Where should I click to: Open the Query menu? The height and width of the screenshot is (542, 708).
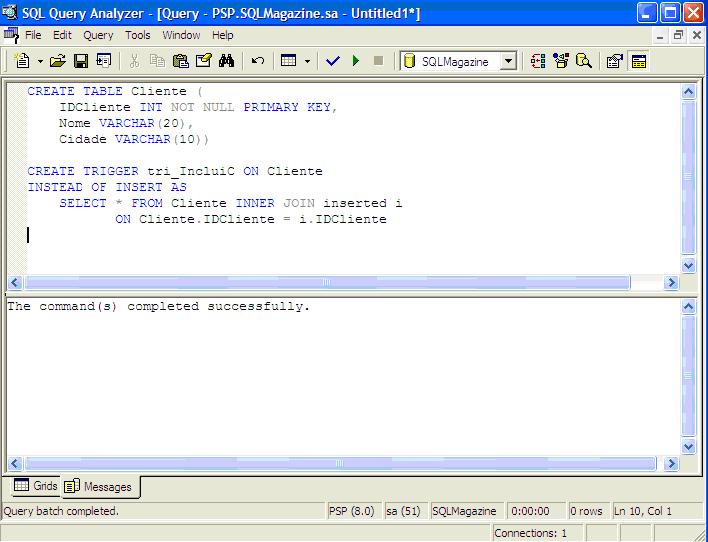[x=98, y=35]
